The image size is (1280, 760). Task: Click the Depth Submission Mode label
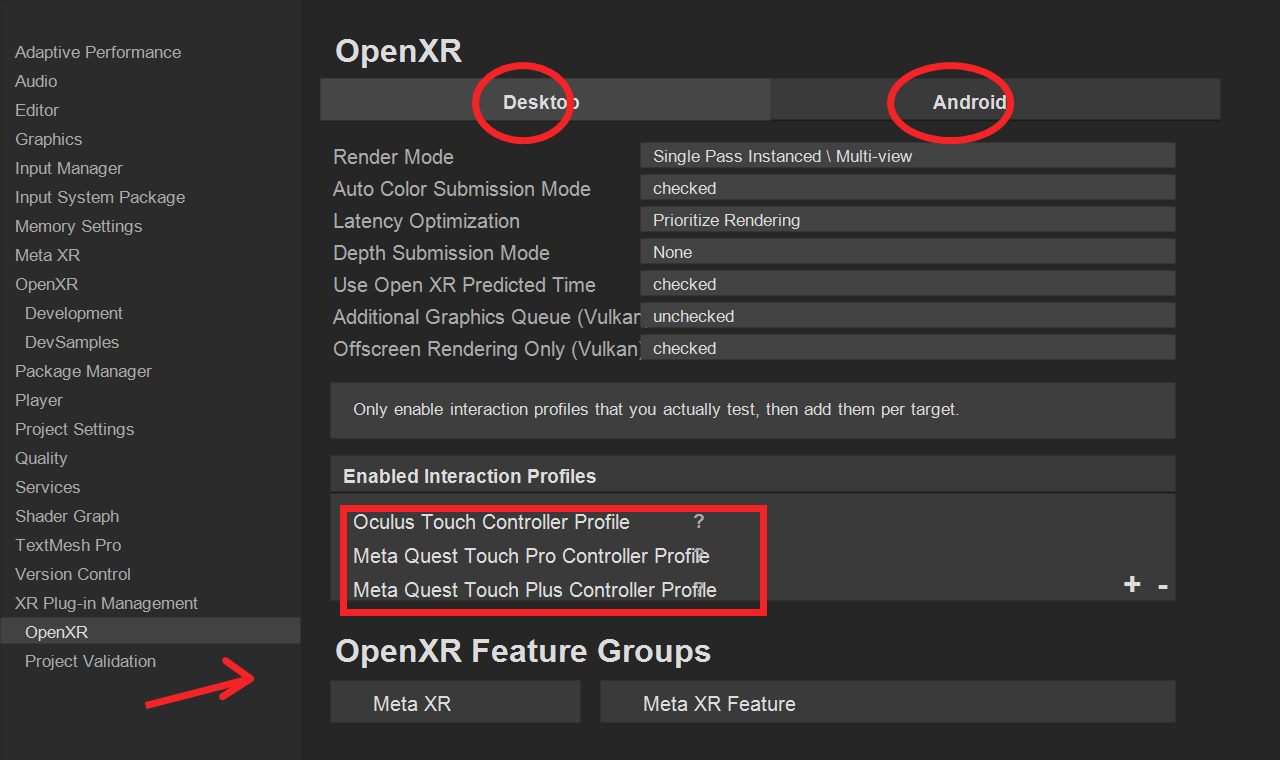(x=441, y=253)
